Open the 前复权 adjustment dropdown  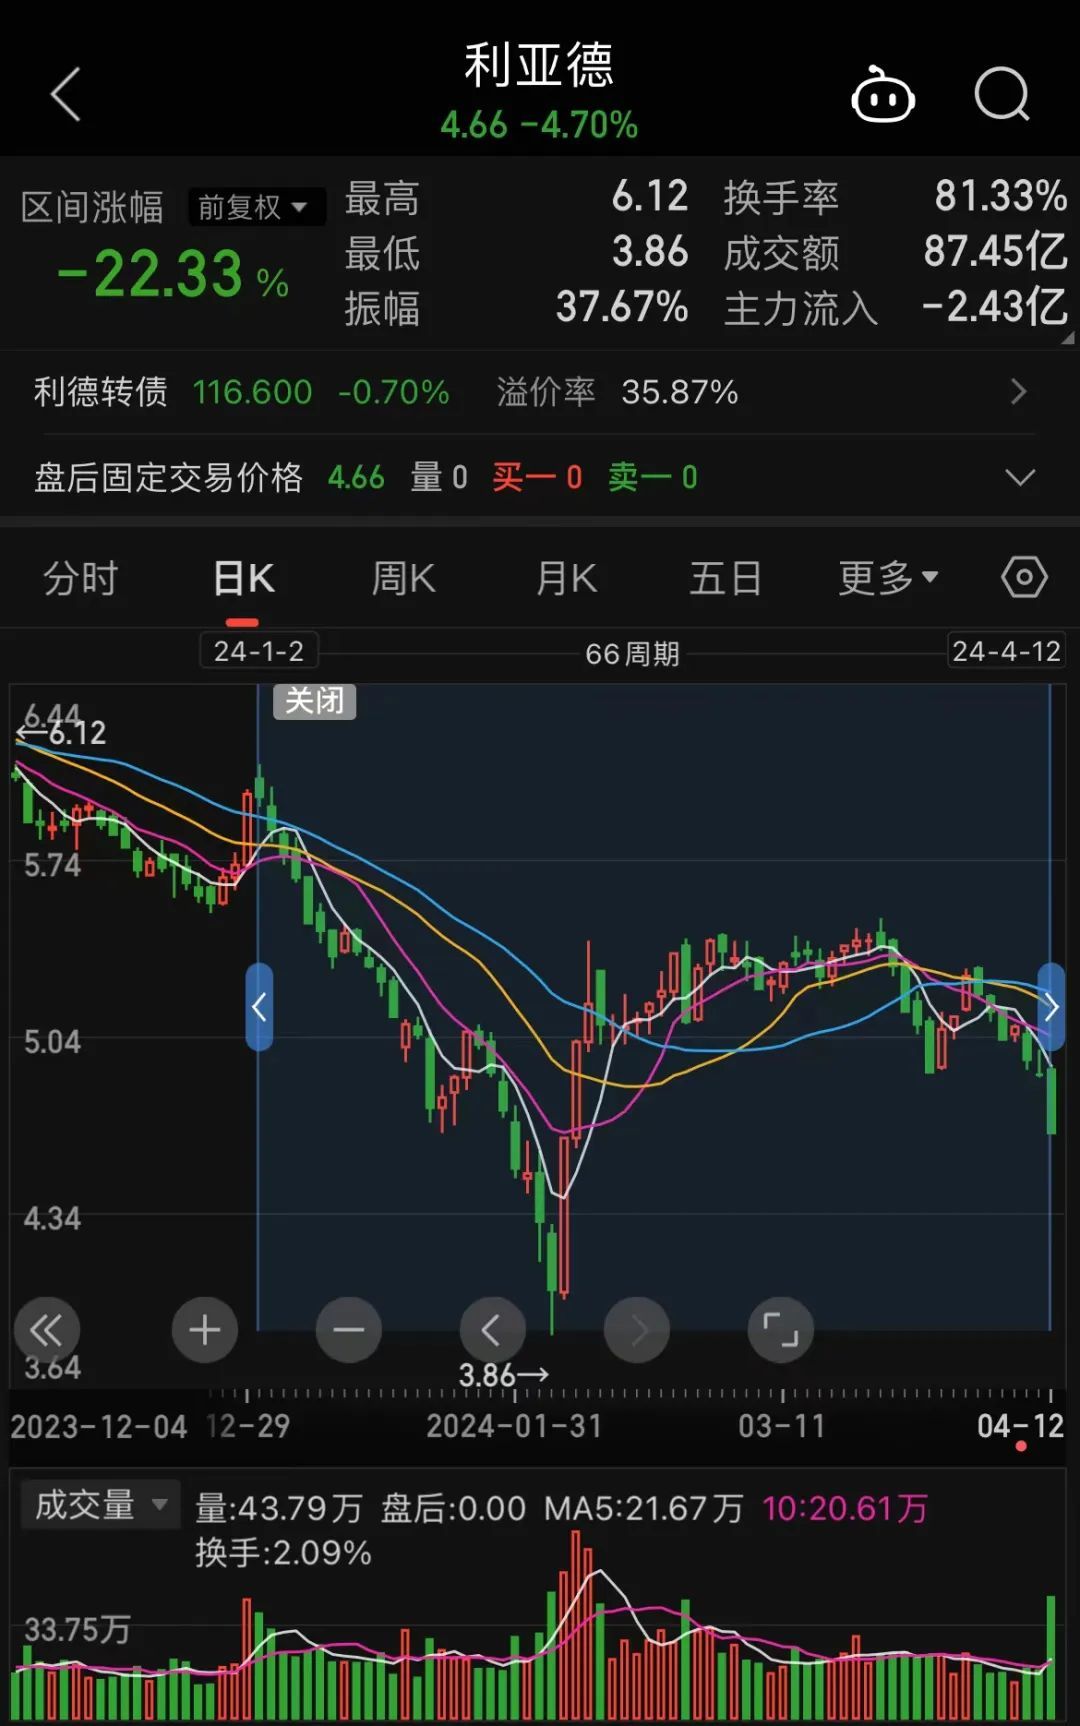point(256,207)
